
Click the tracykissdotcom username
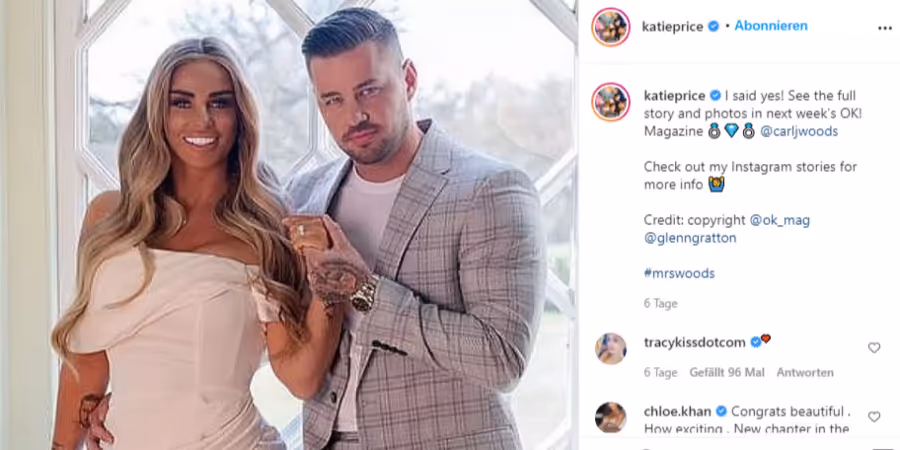tap(695, 343)
